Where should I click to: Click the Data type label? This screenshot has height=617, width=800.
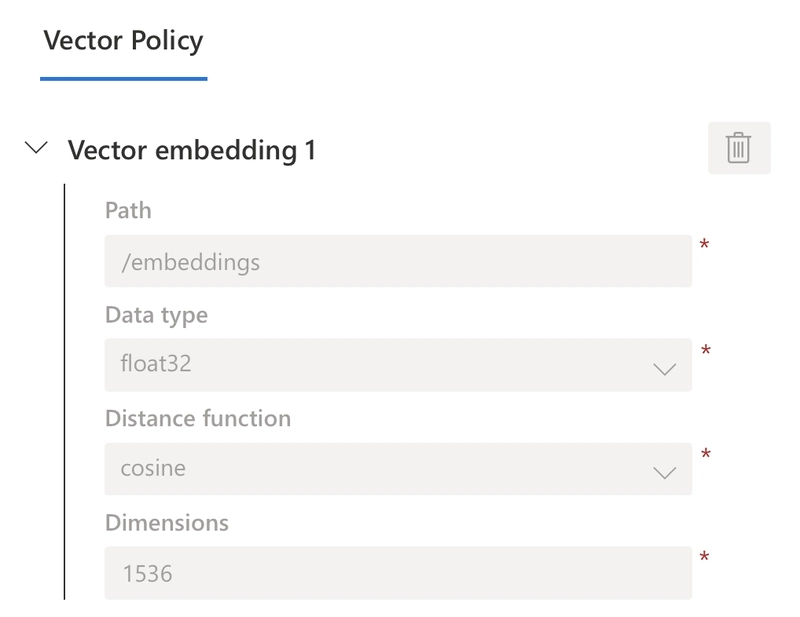(x=157, y=315)
